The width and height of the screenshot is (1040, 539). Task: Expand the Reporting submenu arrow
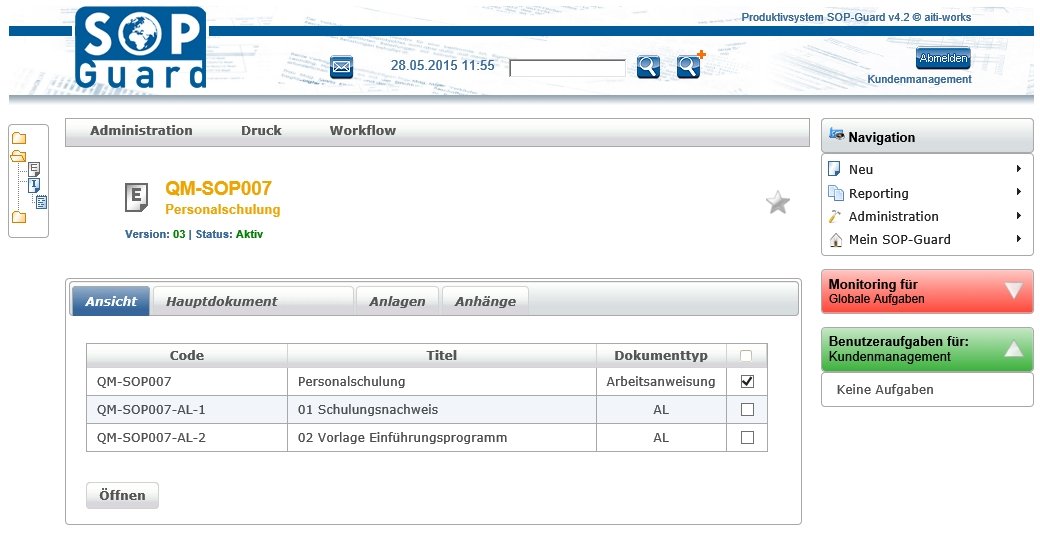[x=1019, y=192]
